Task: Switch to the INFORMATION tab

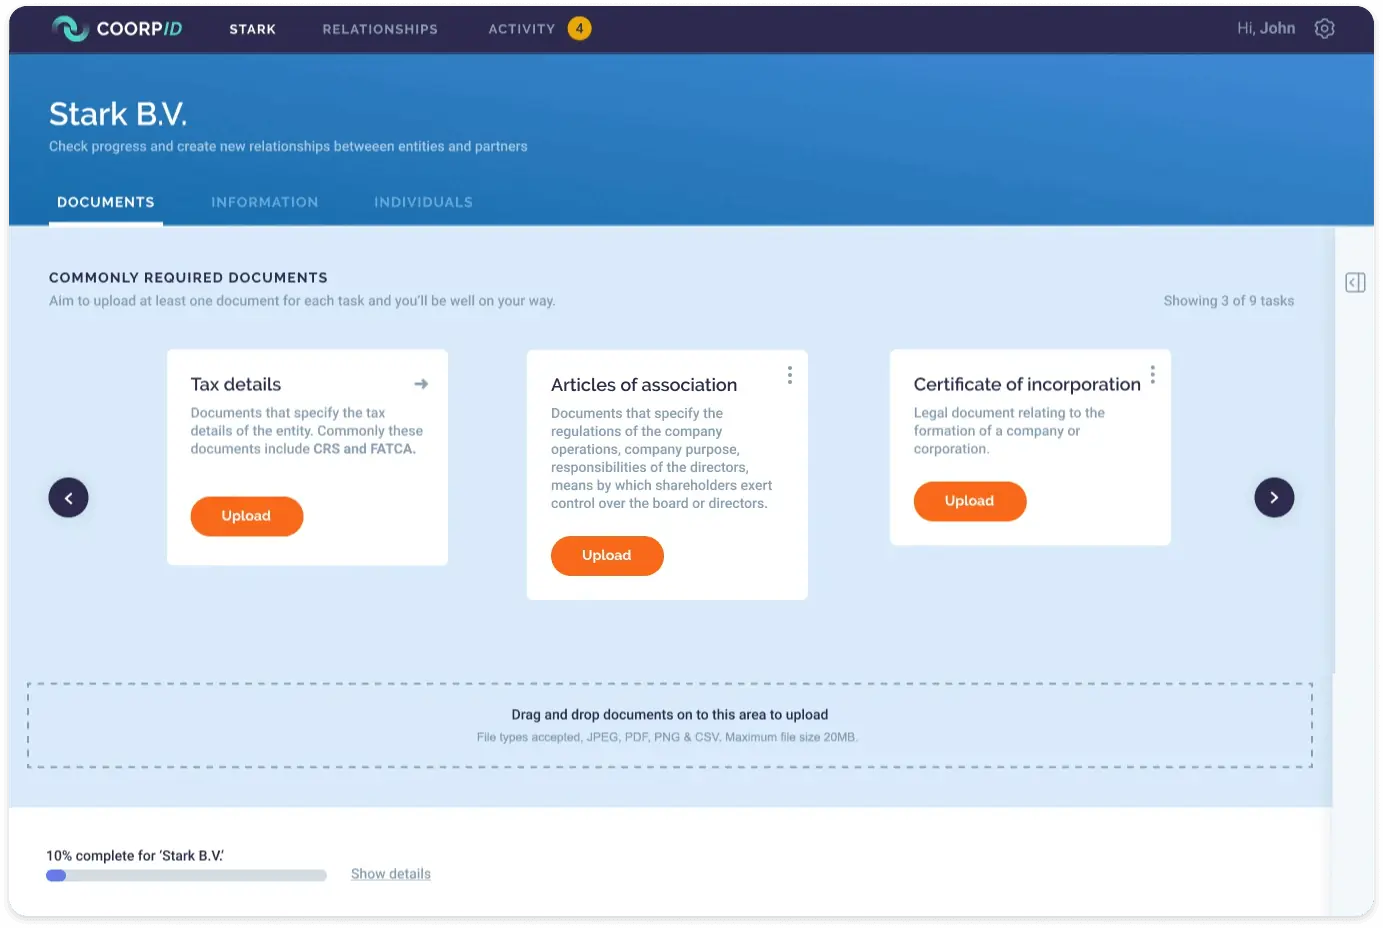Action: point(264,202)
